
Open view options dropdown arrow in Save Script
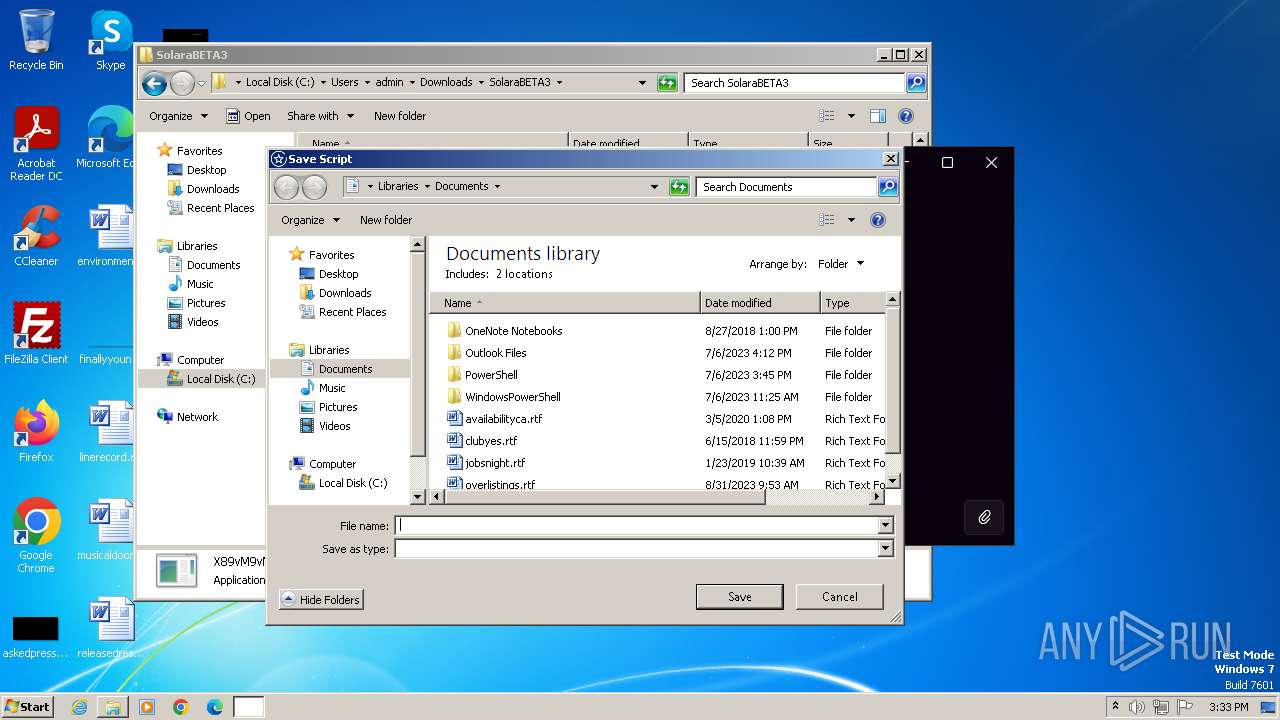pos(851,220)
